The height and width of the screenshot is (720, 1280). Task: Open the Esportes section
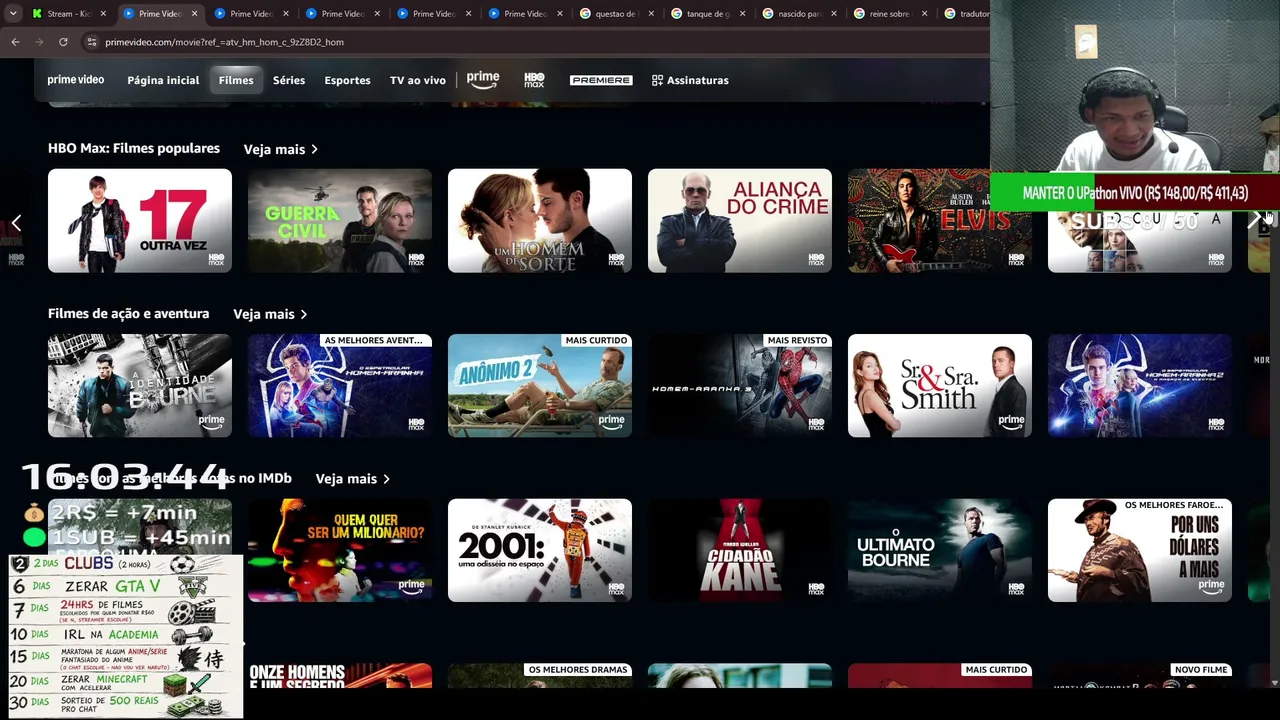click(x=347, y=80)
